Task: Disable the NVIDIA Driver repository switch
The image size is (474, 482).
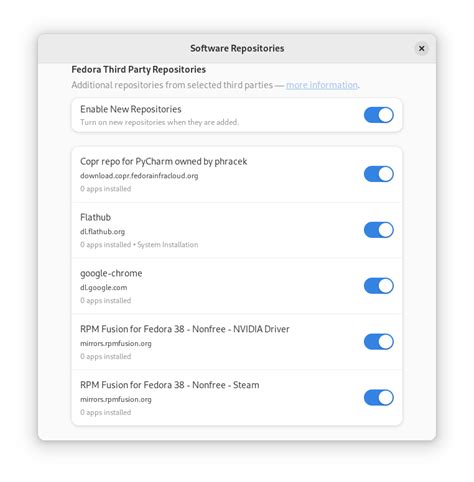Action: pos(379,342)
